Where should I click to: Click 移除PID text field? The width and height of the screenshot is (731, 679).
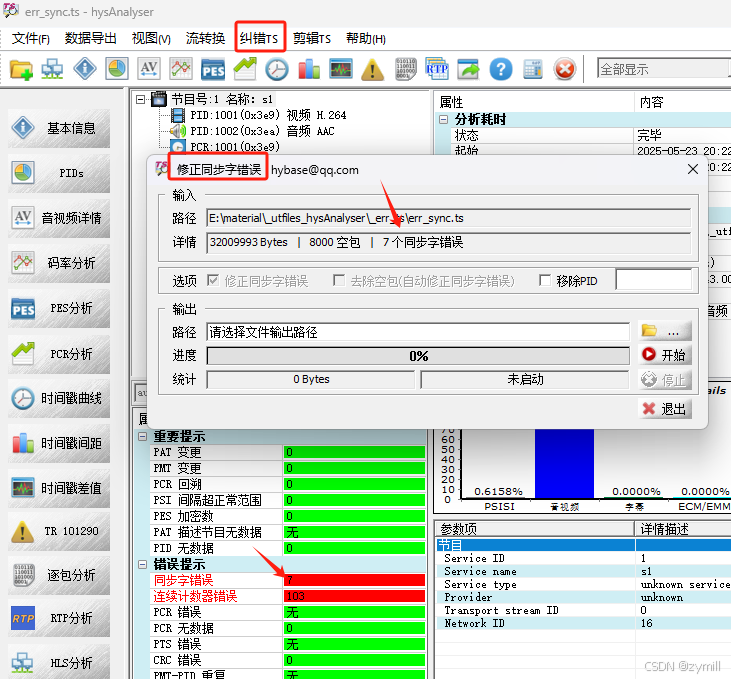[x=654, y=280]
